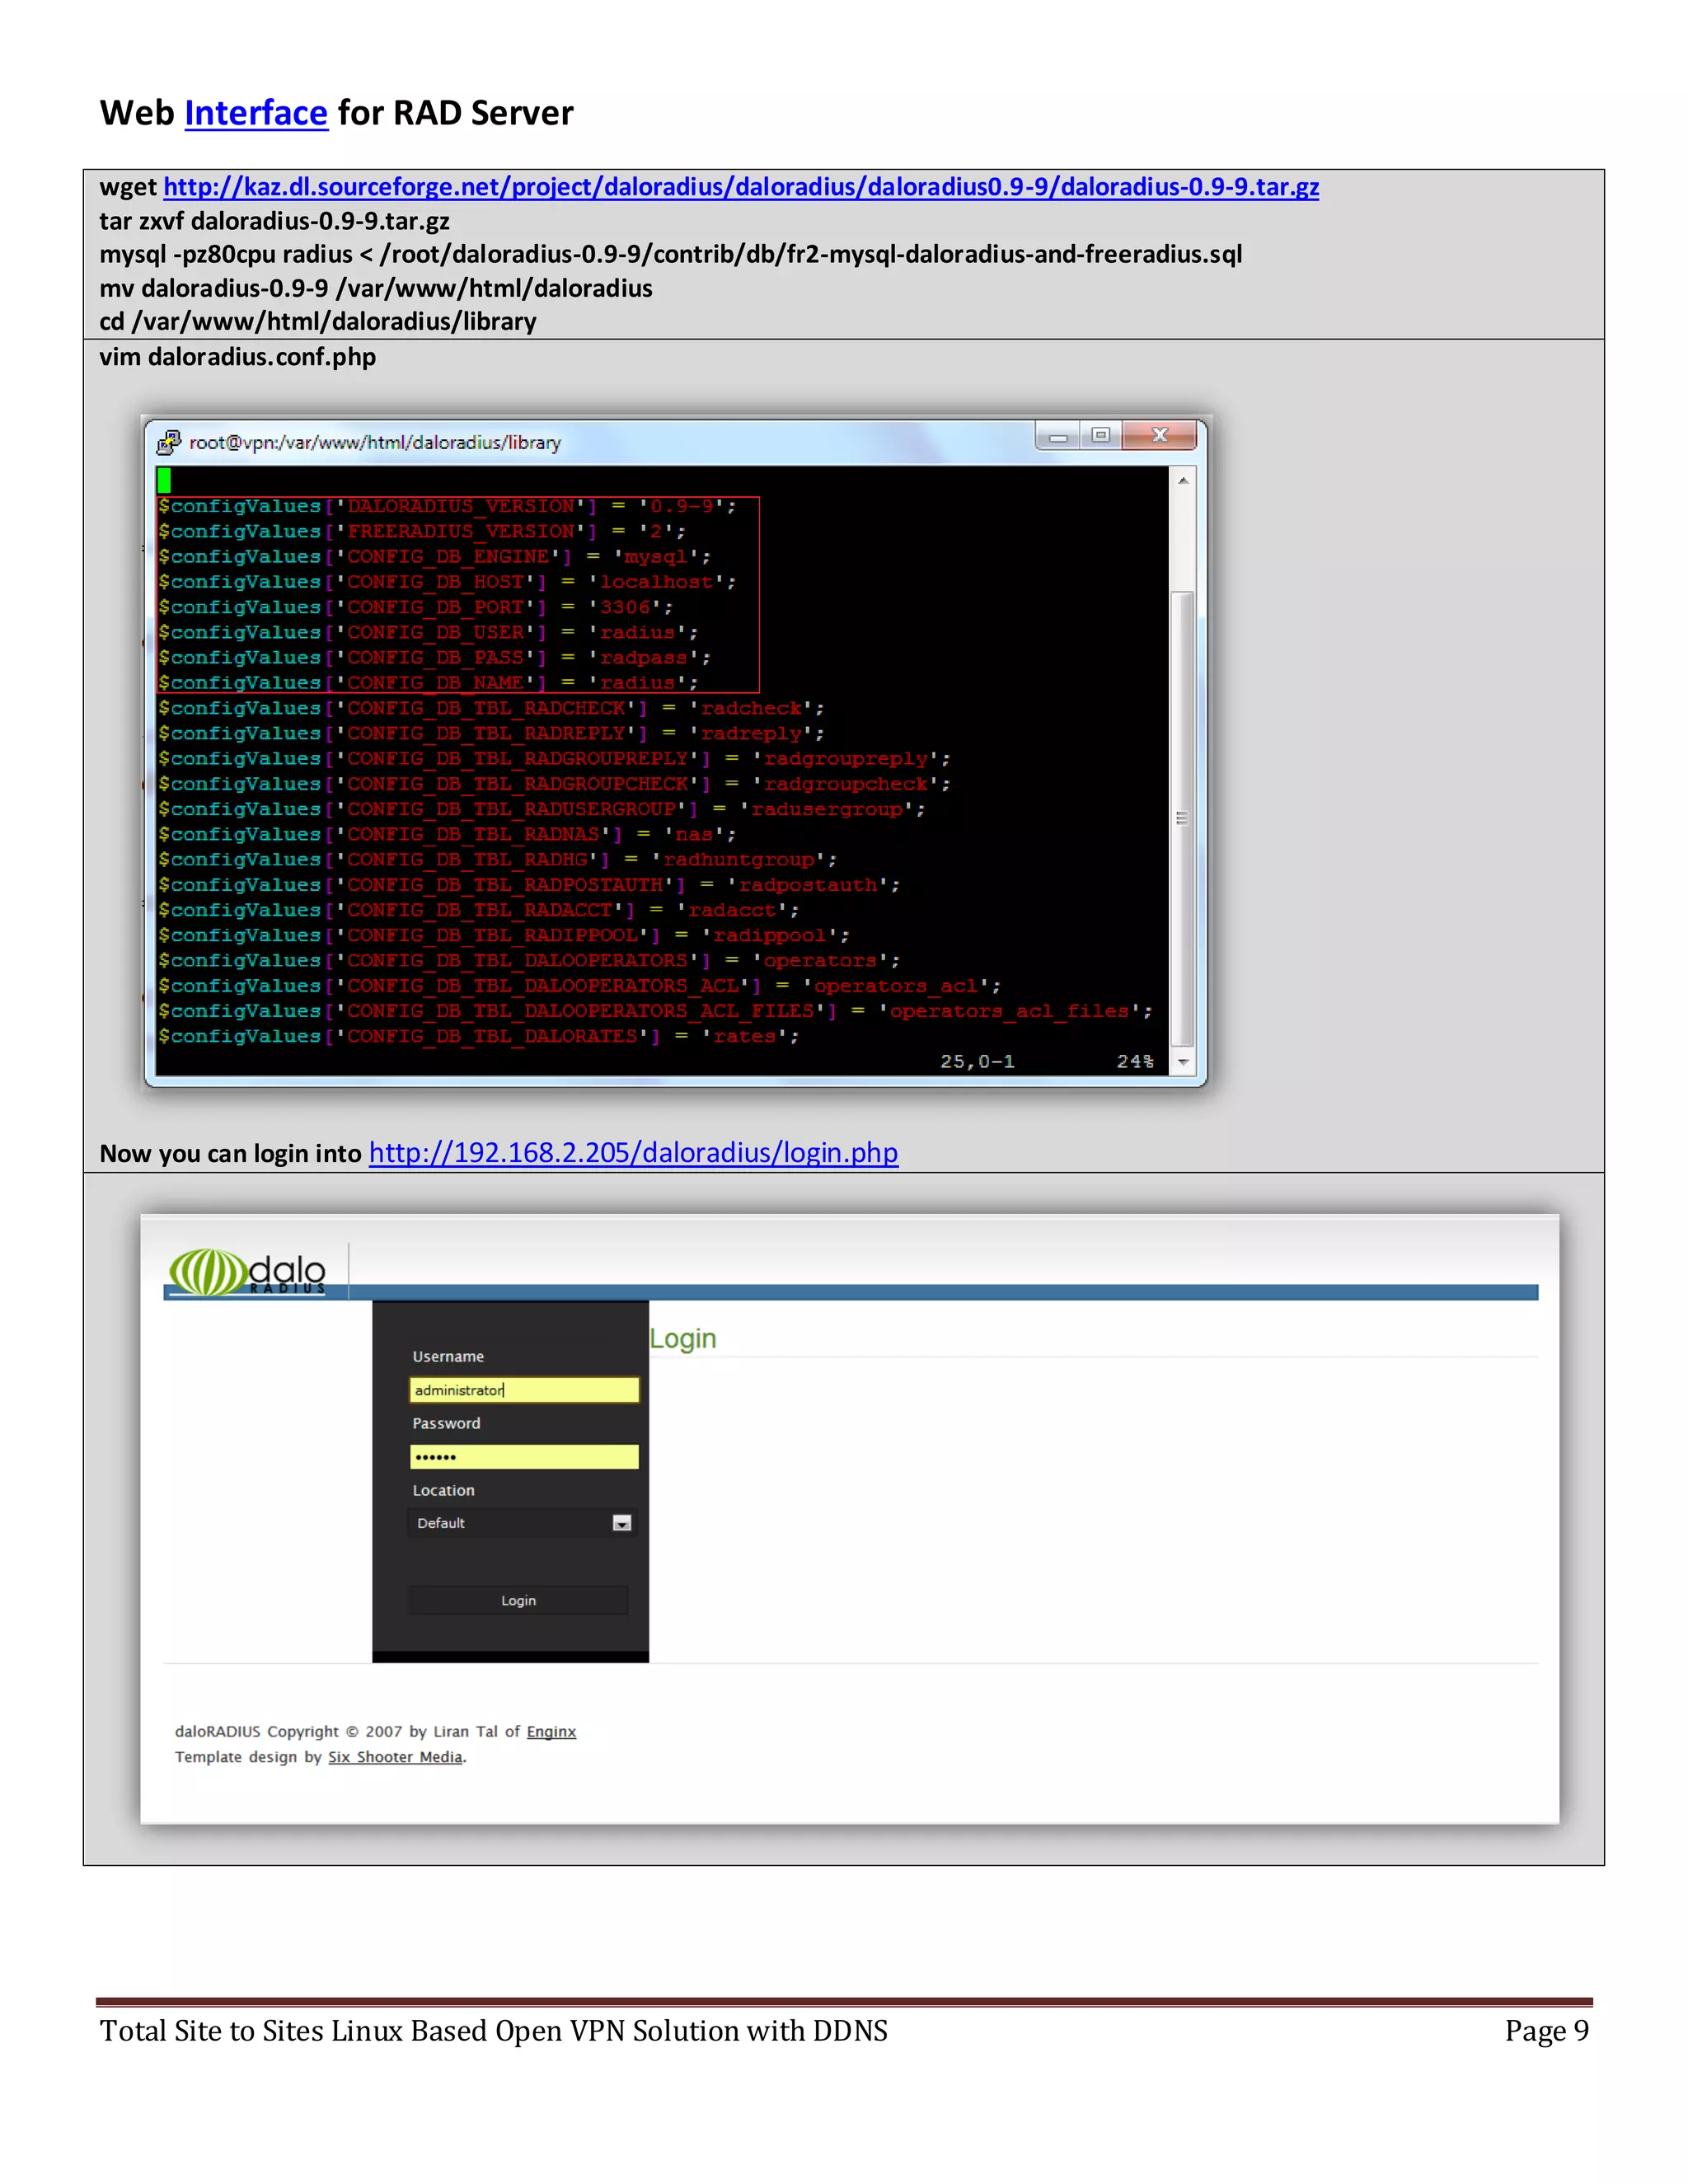The image size is (1688, 2184).
Task: Click the terminal line with CONFIG_DB_ENGINE
Action: click(x=434, y=557)
